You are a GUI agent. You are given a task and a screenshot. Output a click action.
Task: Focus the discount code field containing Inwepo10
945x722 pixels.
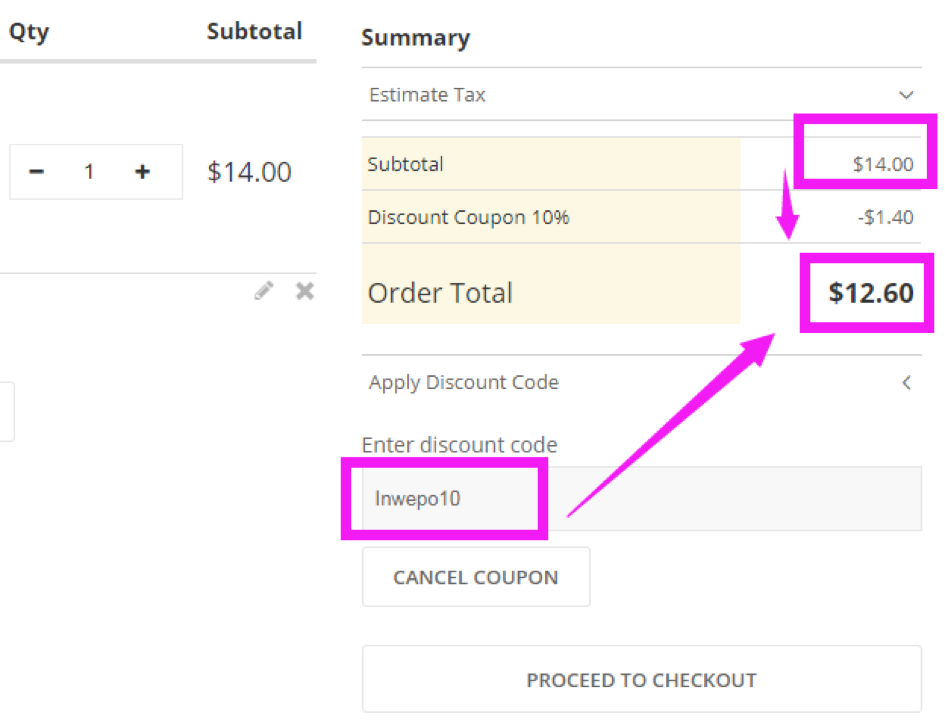pyautogui.click(x=640, y=498)
